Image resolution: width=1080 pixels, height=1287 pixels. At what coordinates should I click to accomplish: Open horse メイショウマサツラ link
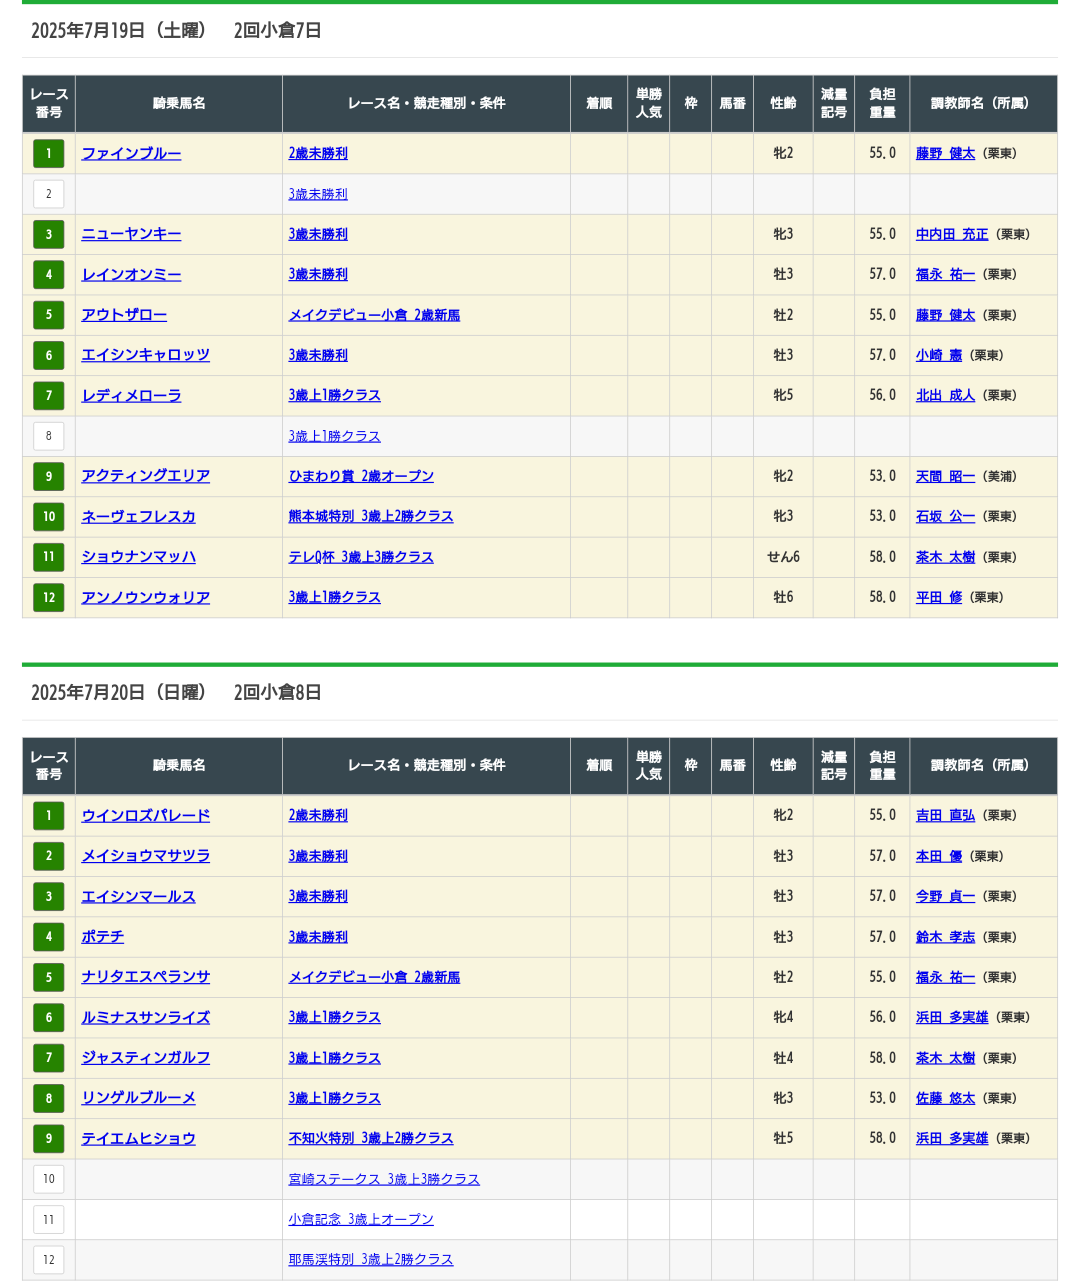tap(146, 856)
